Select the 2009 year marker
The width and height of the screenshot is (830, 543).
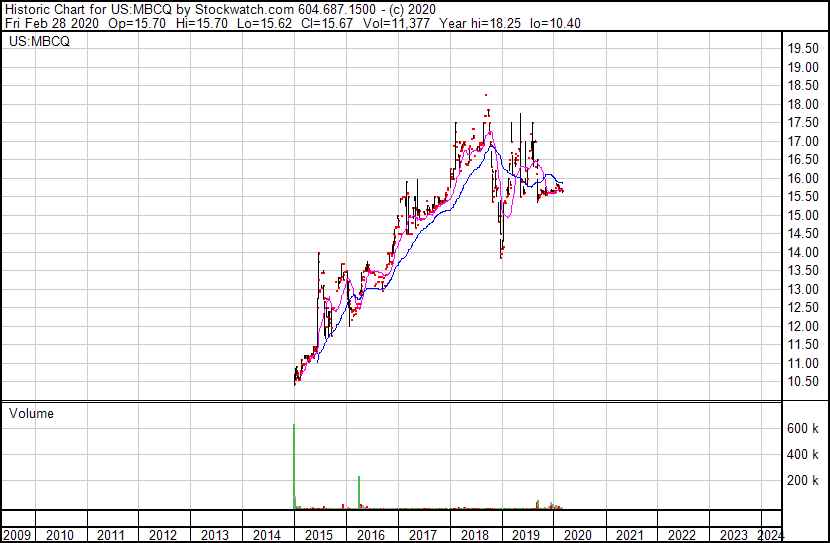17,534
